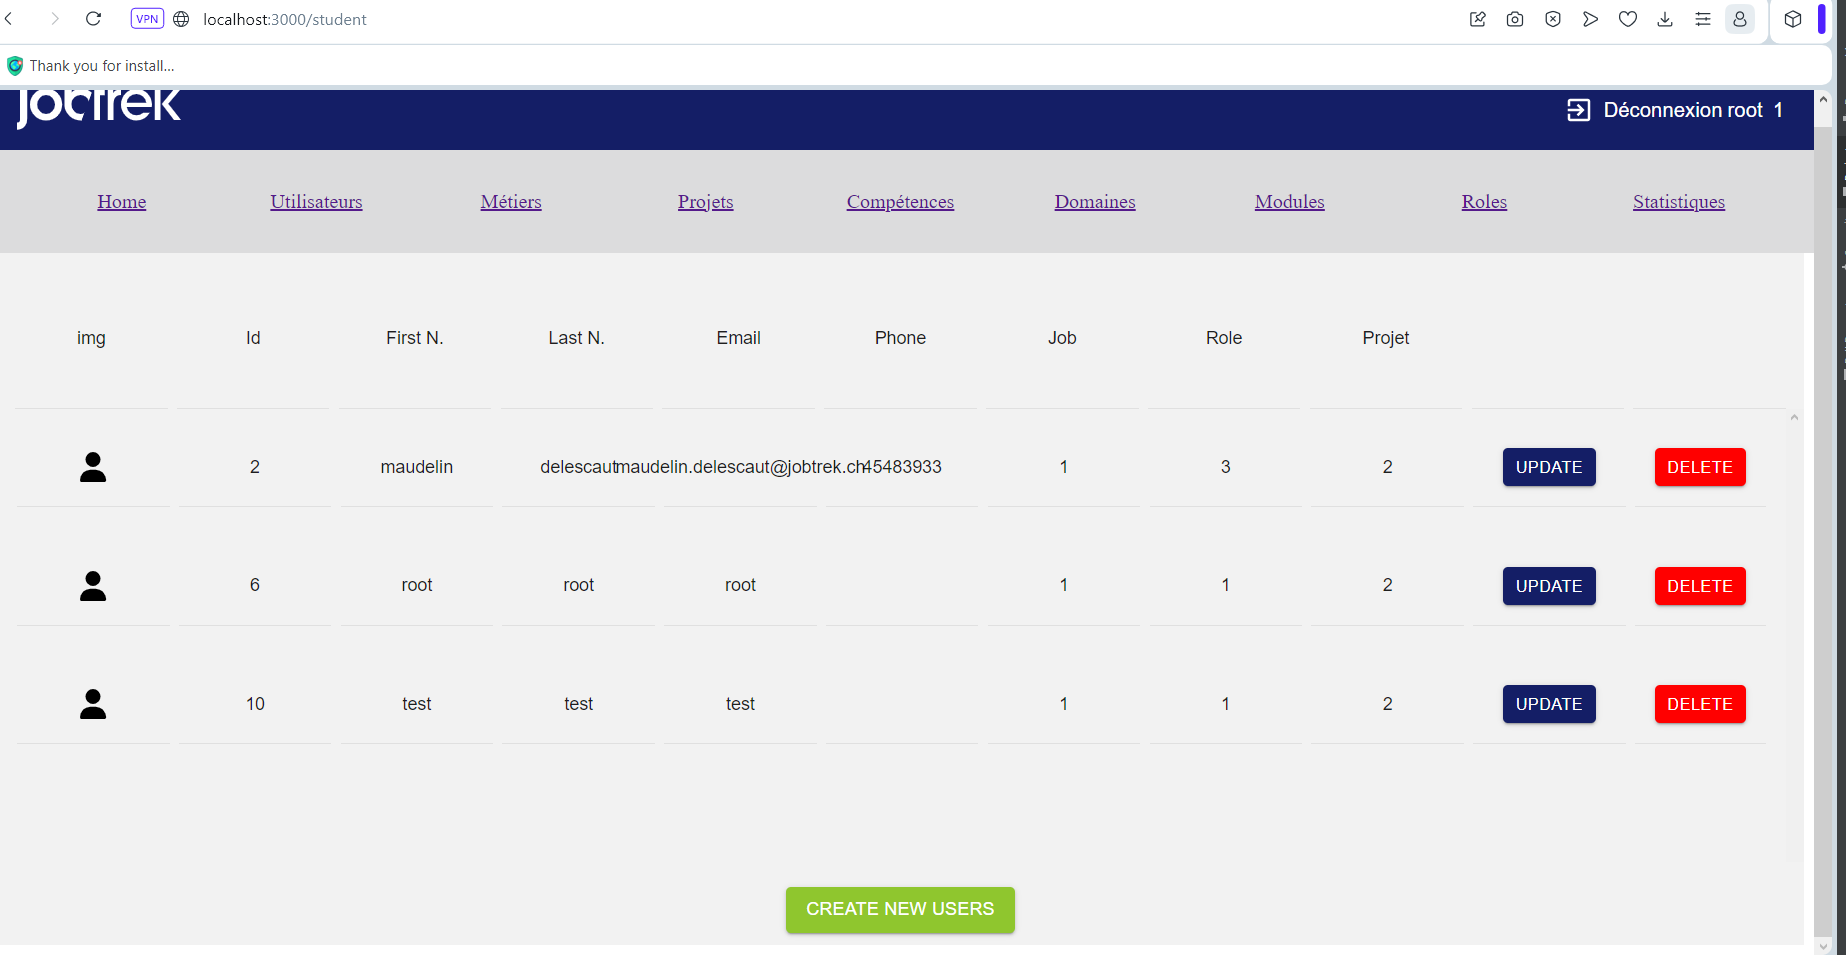This screenshot has height=955, width=1846.
Task: Reload the page with the browser refresh icon
Action: [93, 19]
